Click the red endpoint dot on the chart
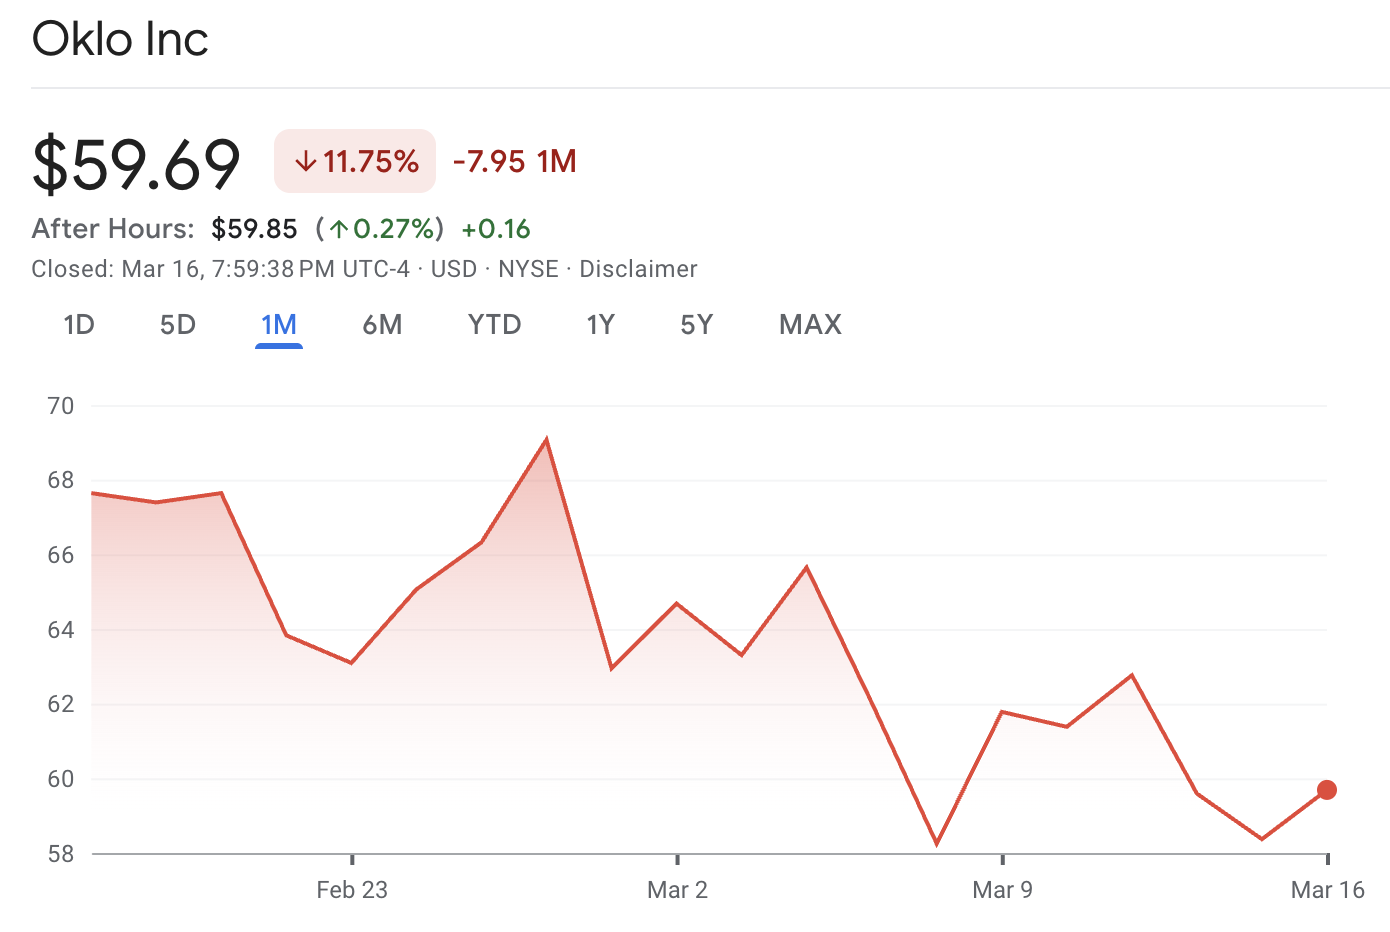The height and width of the screenshot is (932, 1390). 1327,790
